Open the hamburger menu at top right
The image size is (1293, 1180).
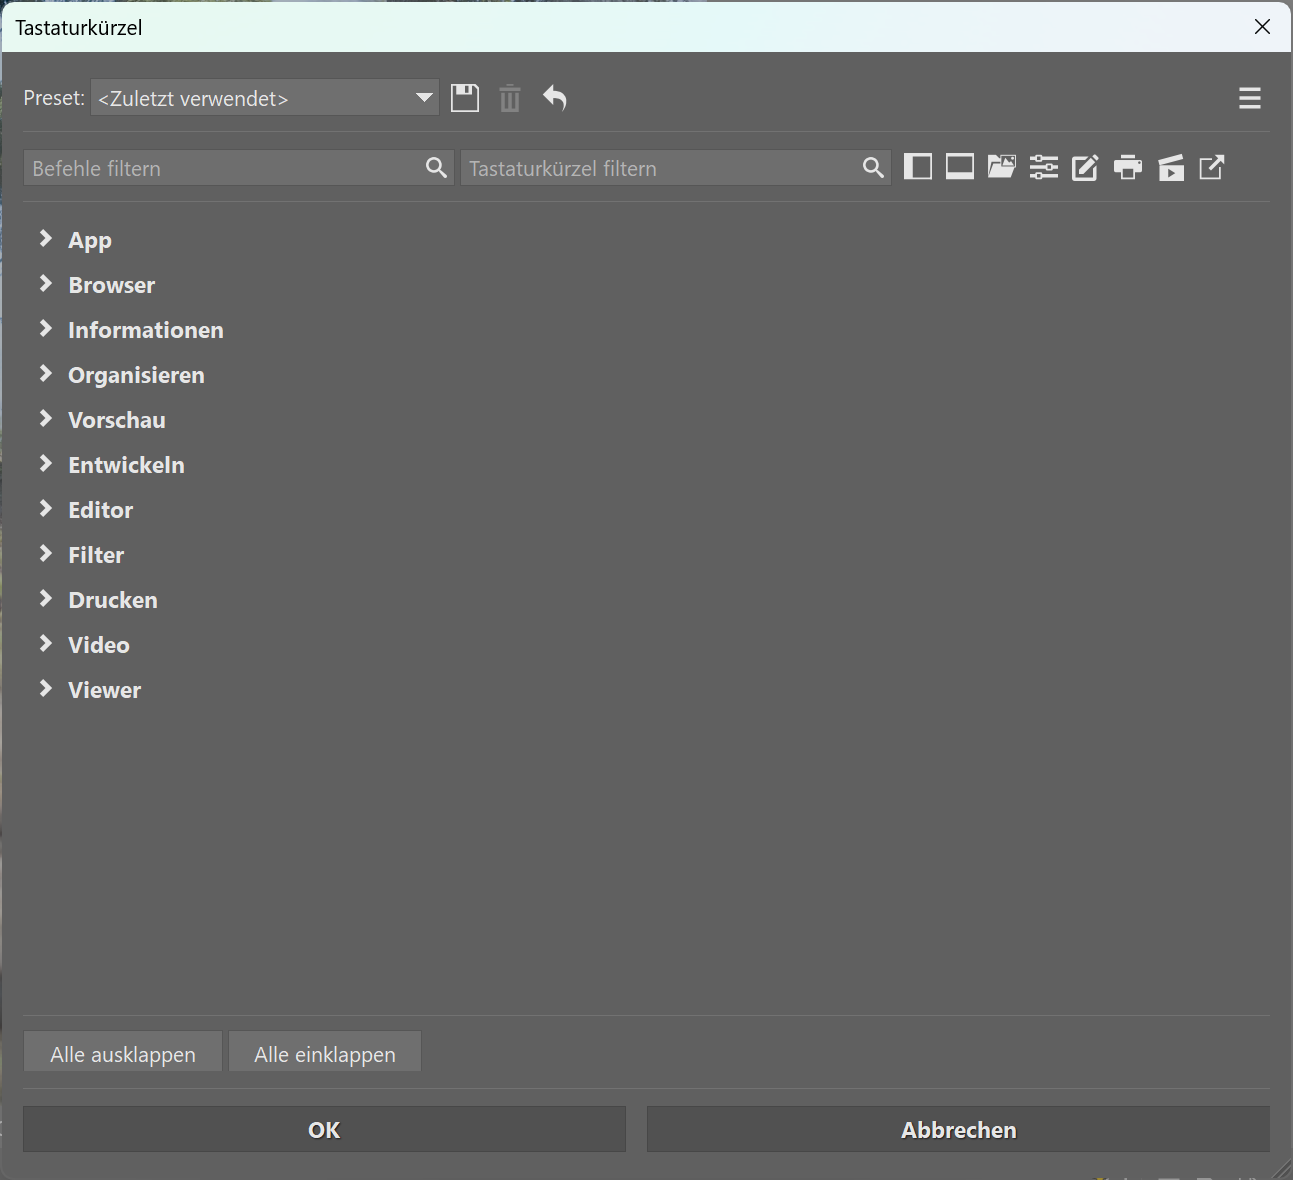(x=1249, y=98)
